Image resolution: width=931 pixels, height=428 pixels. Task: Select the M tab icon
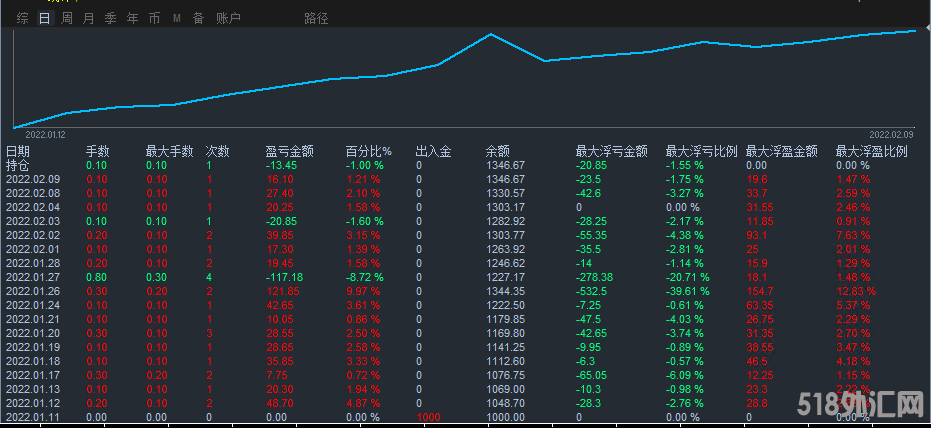pyautogui.click(x=176, y=18)
